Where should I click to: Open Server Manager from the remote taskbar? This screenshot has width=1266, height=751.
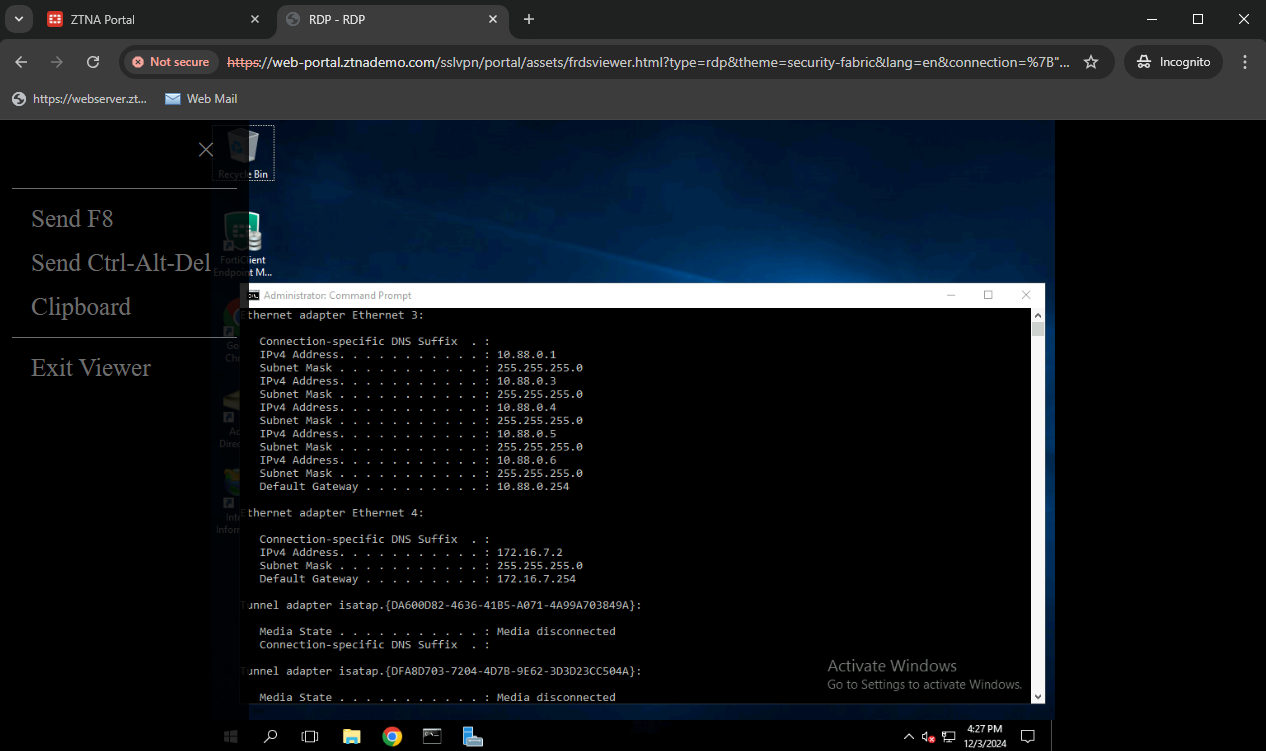click(x=472, y=736)
